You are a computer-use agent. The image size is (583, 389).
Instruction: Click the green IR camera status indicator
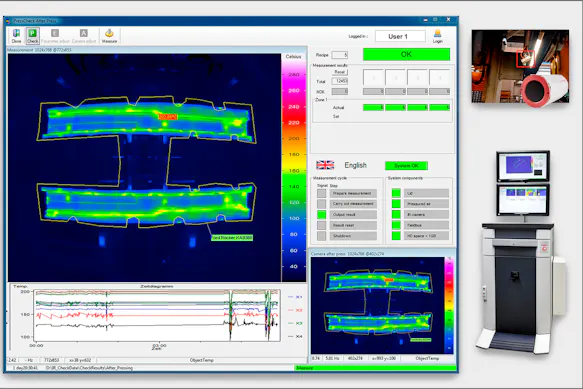click(x=396, y=215)
